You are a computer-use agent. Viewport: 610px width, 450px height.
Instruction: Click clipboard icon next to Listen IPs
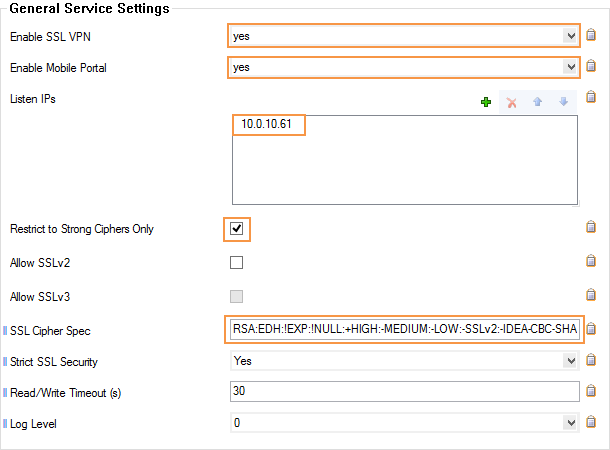(591, 96)
